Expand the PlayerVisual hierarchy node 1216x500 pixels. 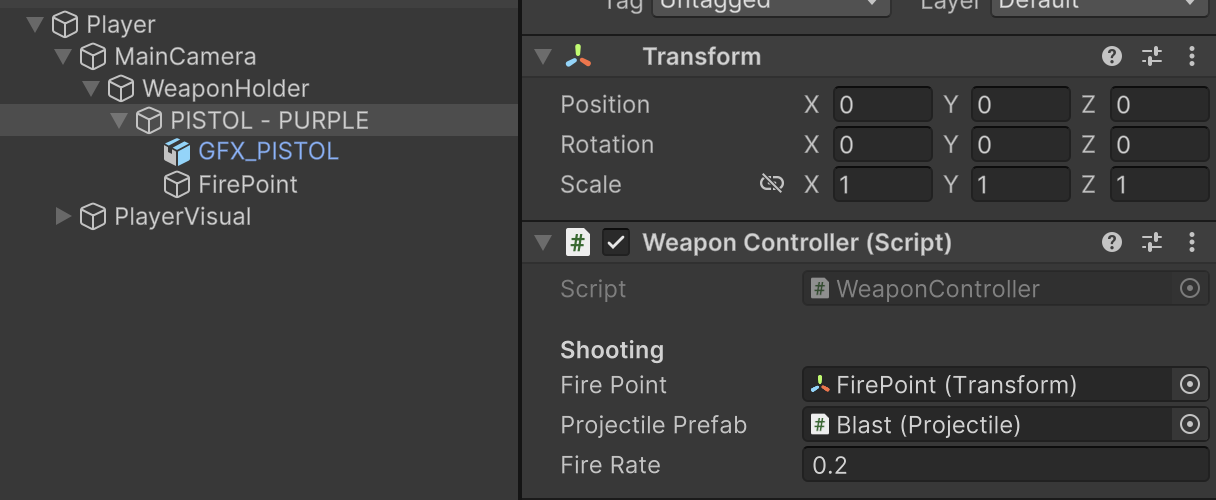64,217
